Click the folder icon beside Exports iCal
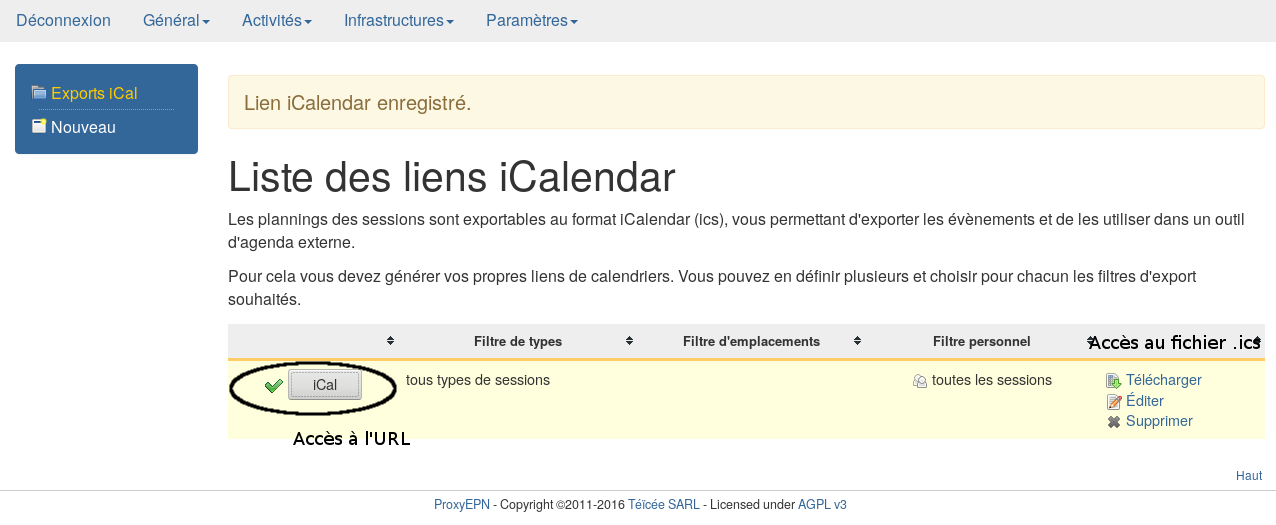 (x=39, y=93)
